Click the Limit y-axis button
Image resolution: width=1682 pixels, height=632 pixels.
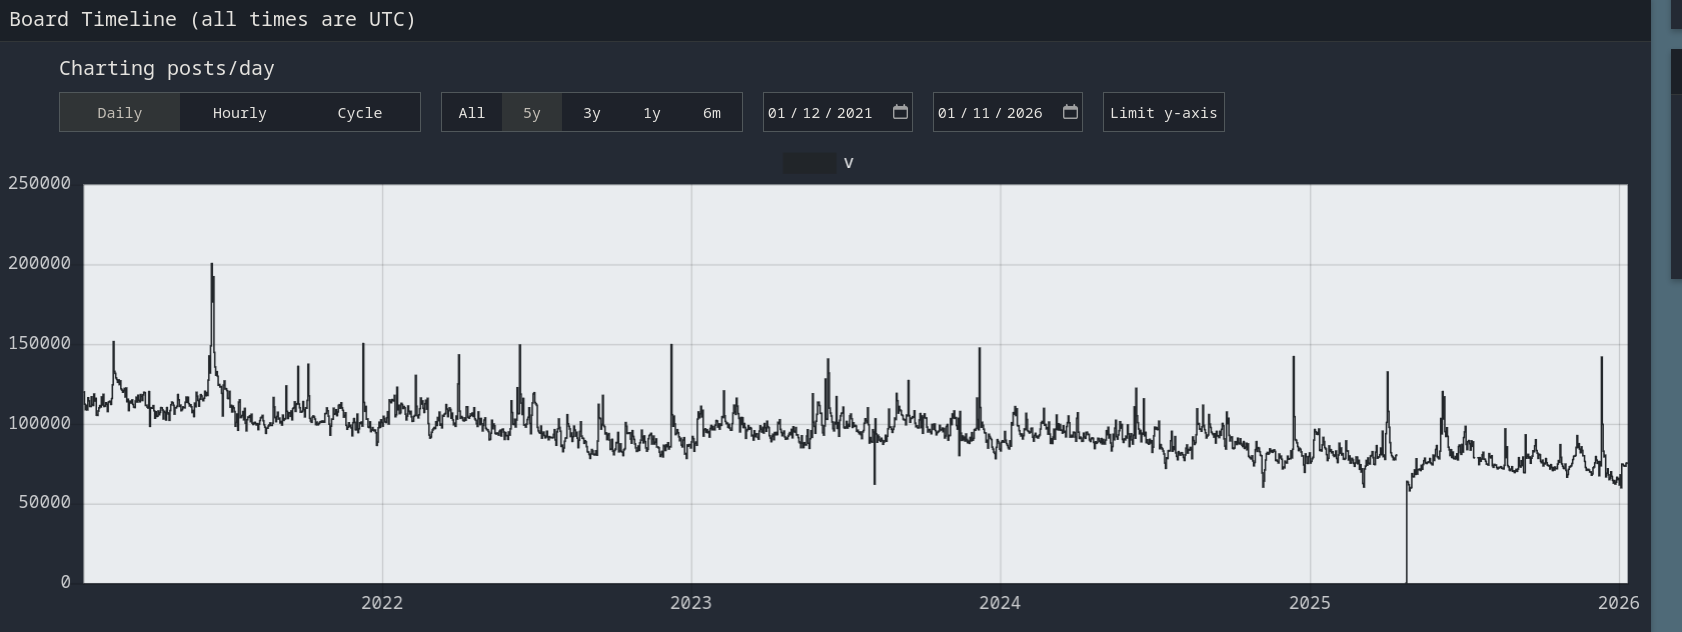[x=1164, y=113]
